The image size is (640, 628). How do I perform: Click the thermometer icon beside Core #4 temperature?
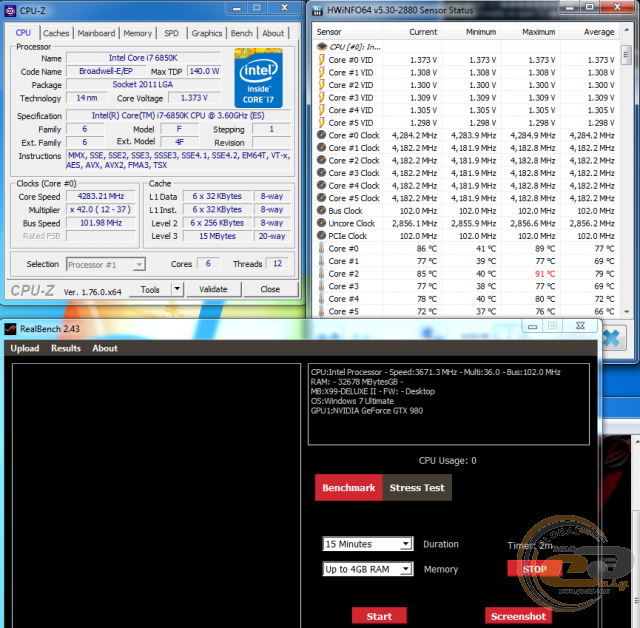(x=322, y=299)
